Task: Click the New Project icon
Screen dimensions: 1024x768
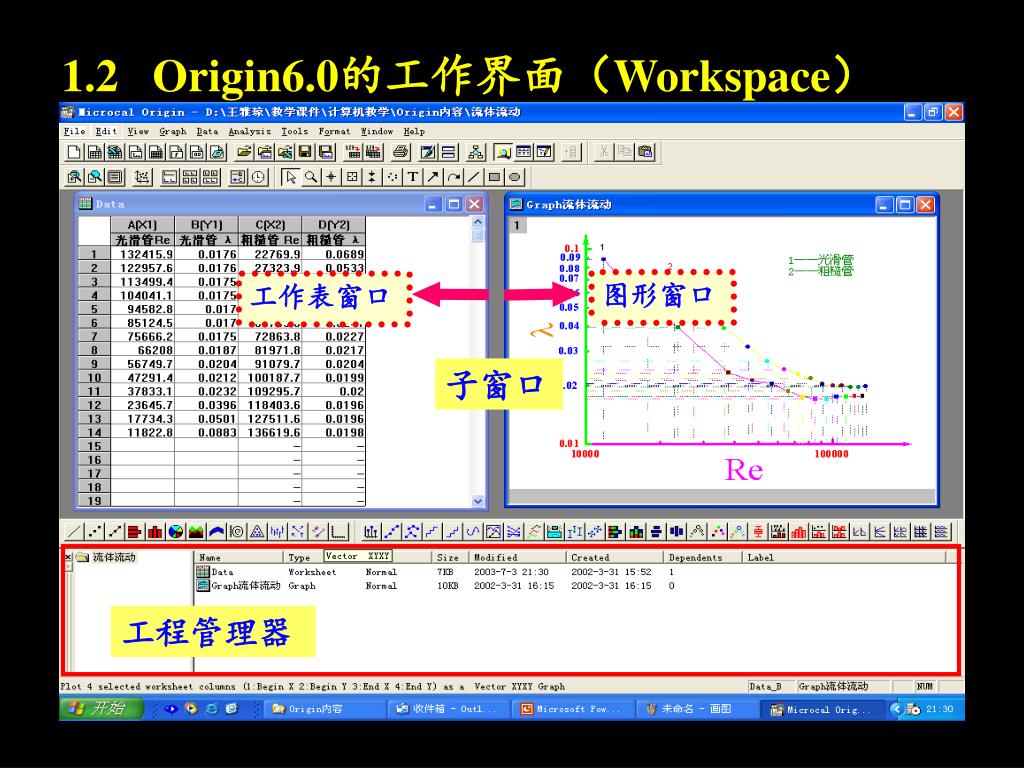Action: point(74,152)
